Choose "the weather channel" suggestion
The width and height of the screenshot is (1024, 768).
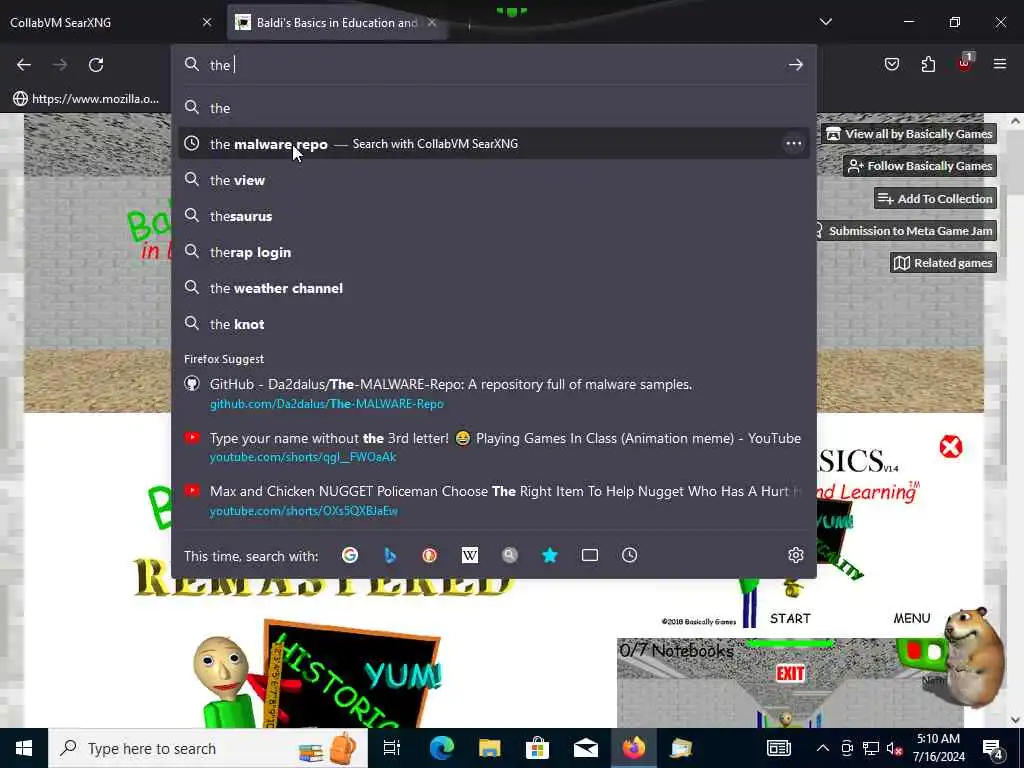494,288
